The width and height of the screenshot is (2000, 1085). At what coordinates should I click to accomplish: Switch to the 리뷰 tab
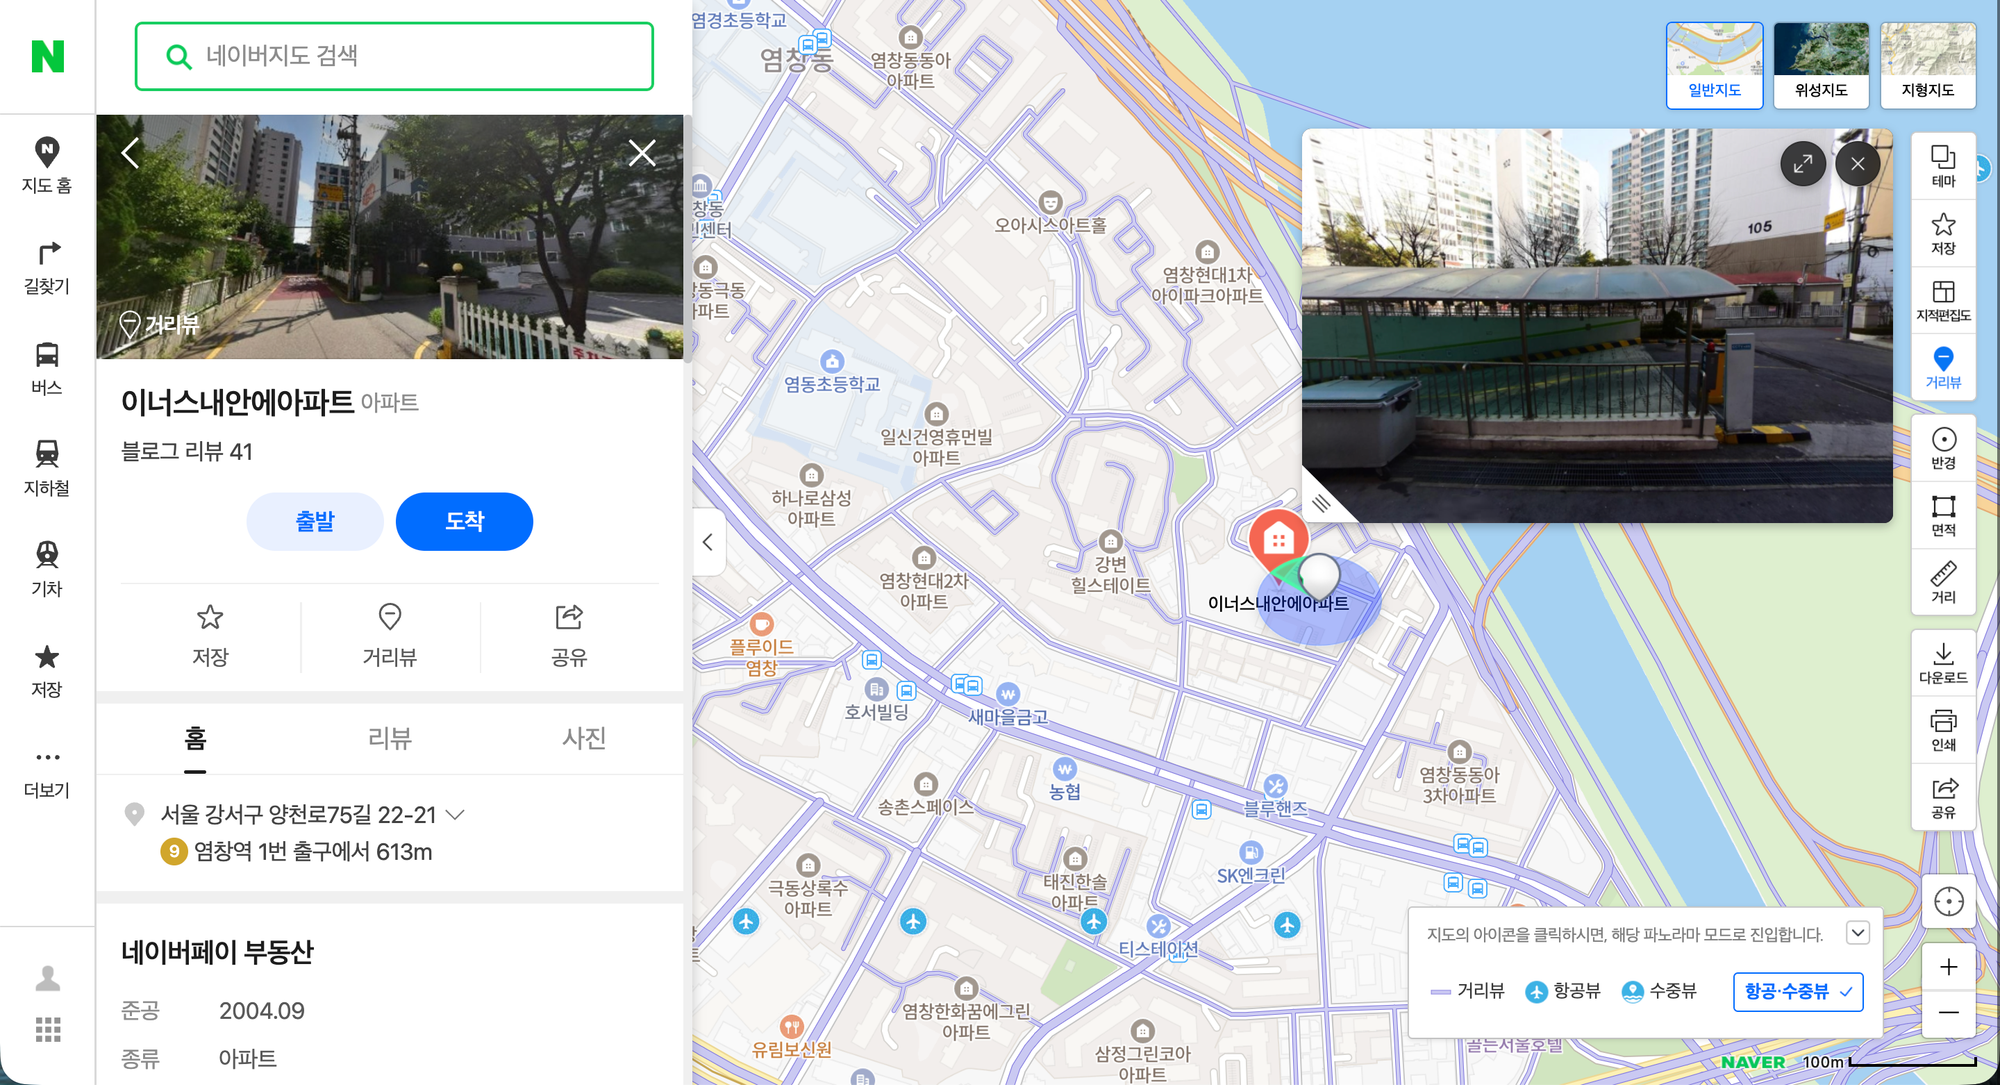coord(389,738)
